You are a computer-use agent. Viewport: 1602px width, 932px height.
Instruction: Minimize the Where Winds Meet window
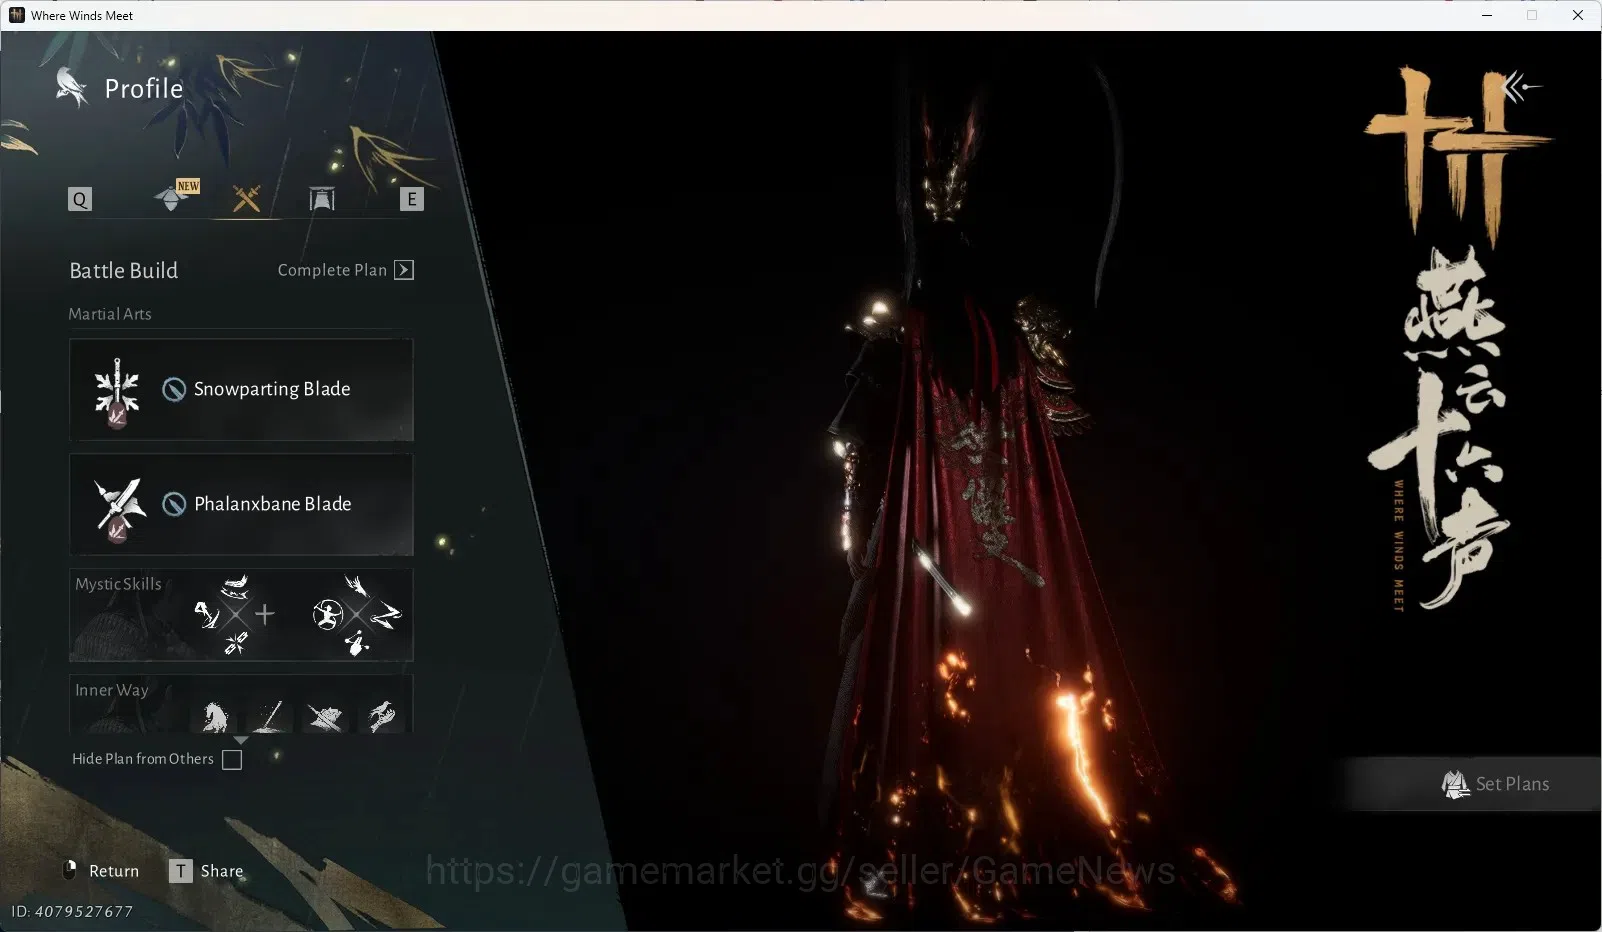click(x=1487, y=15)
